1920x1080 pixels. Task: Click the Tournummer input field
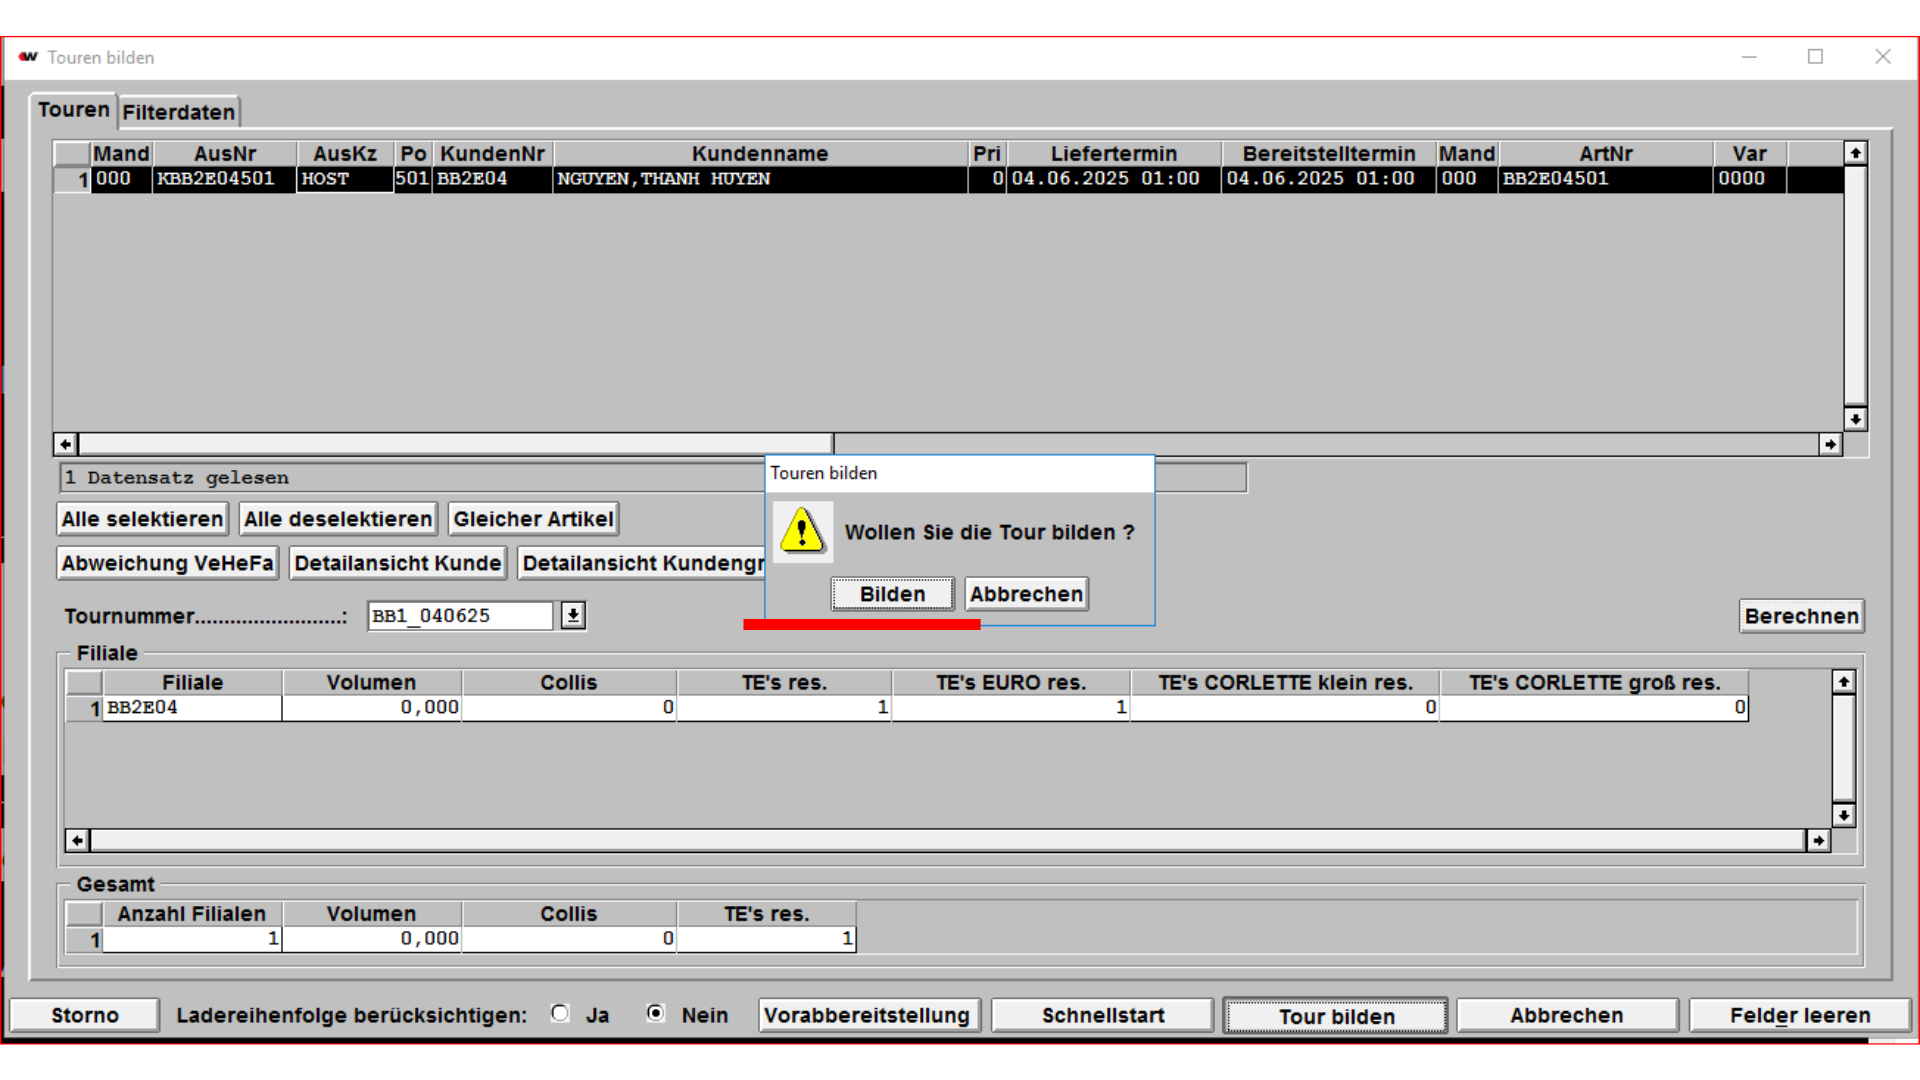(459, 615)
